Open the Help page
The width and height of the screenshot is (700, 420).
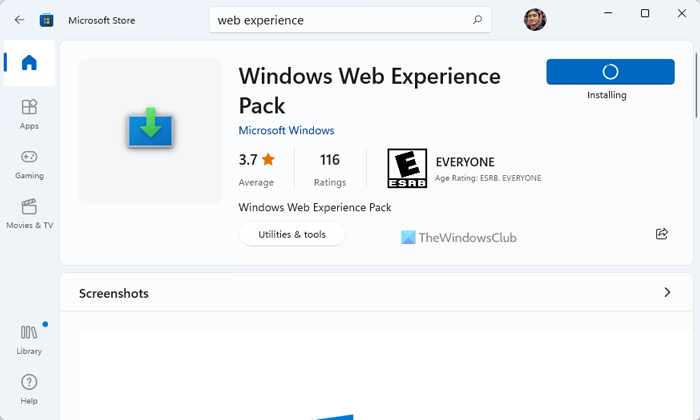(x=29, y=388)
